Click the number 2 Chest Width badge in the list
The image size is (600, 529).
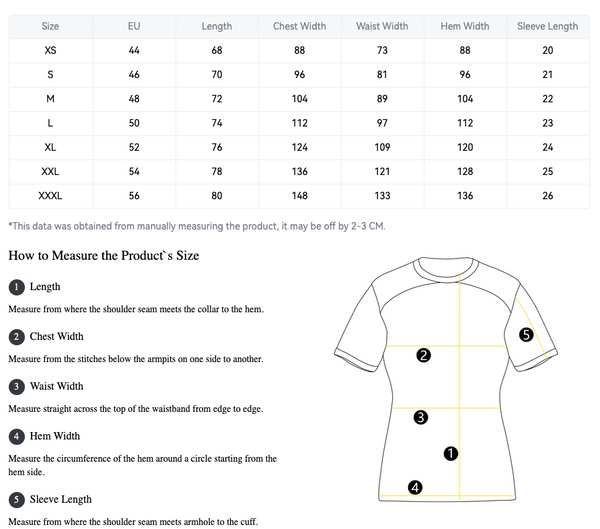[16, 337]
